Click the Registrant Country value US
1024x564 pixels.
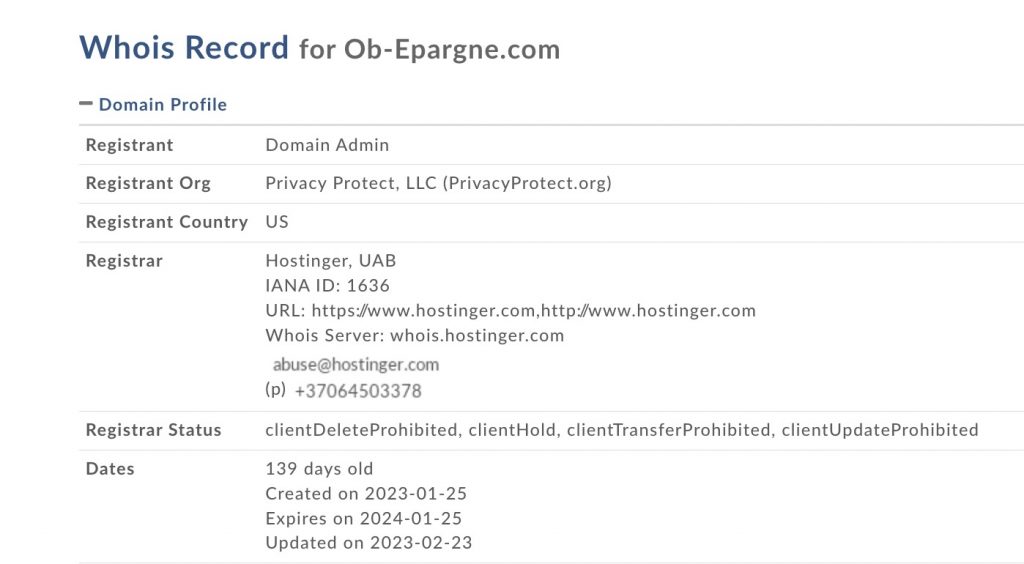(x=277, y=222)
